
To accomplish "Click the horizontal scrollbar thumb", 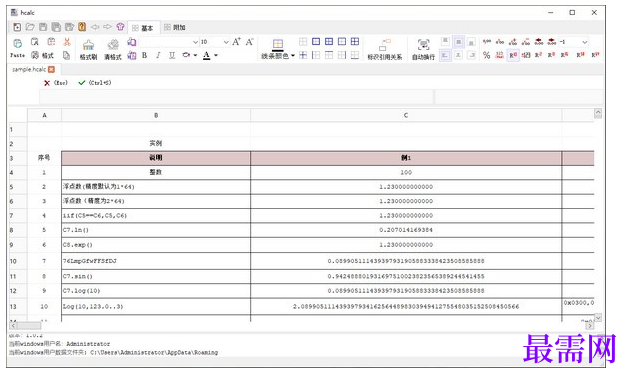I will 29,325.
